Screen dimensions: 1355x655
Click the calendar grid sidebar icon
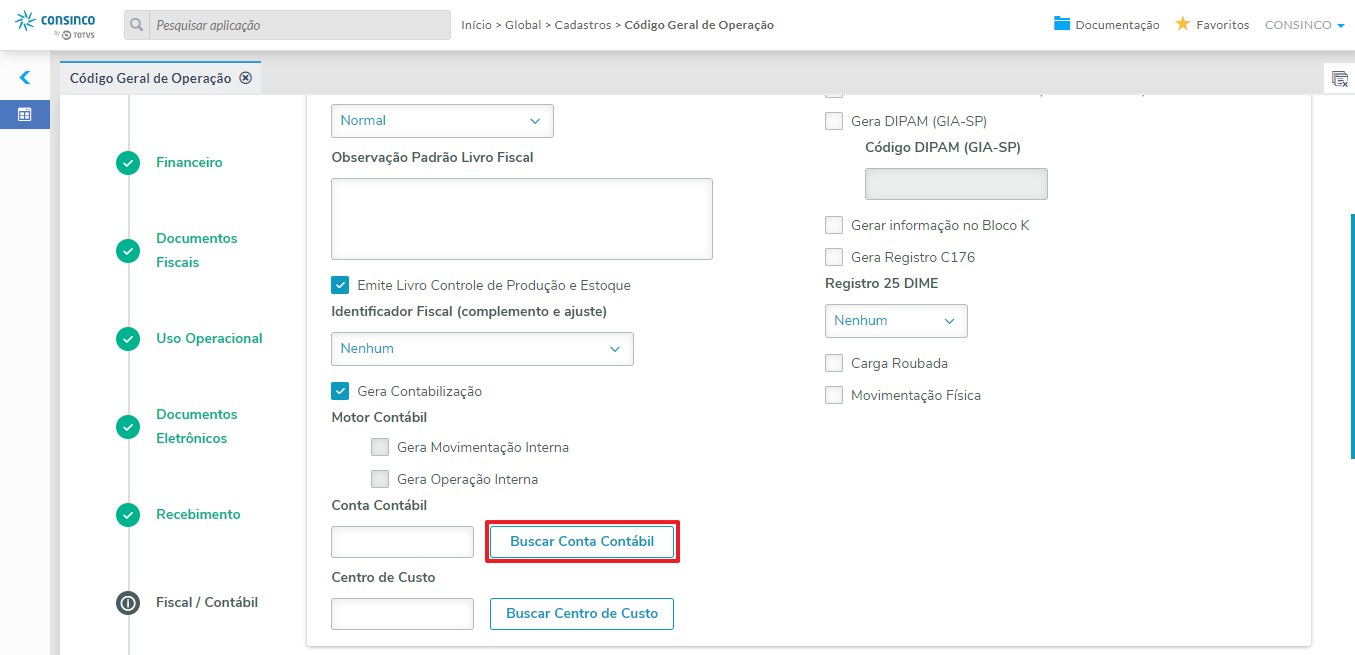point(25,114)
